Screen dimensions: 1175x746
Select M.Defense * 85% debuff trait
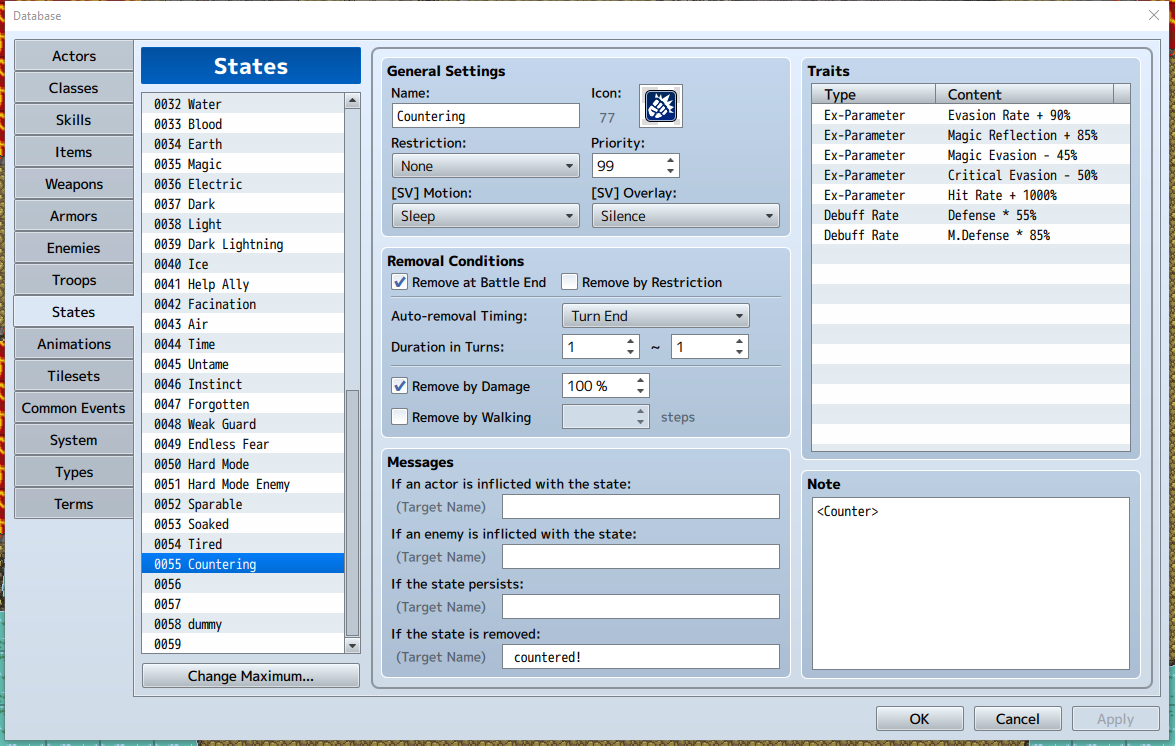point(970,235)
